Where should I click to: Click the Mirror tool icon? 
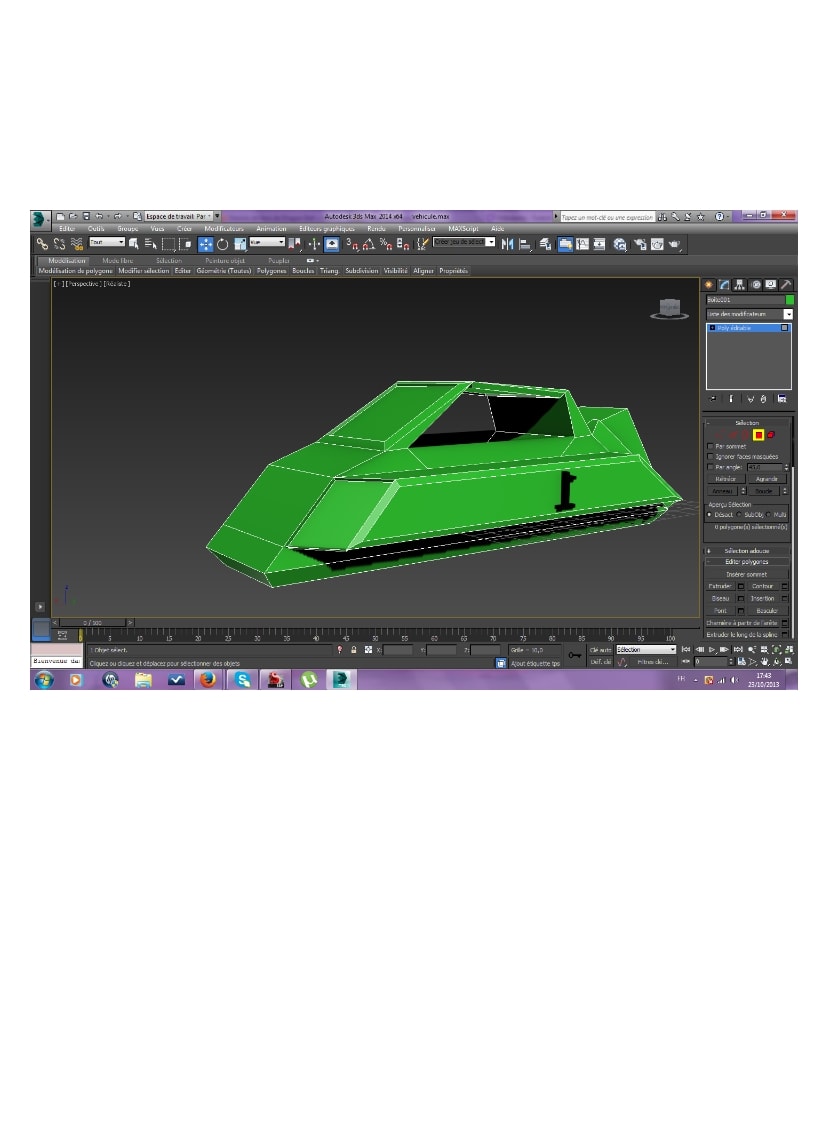(507, 244)
